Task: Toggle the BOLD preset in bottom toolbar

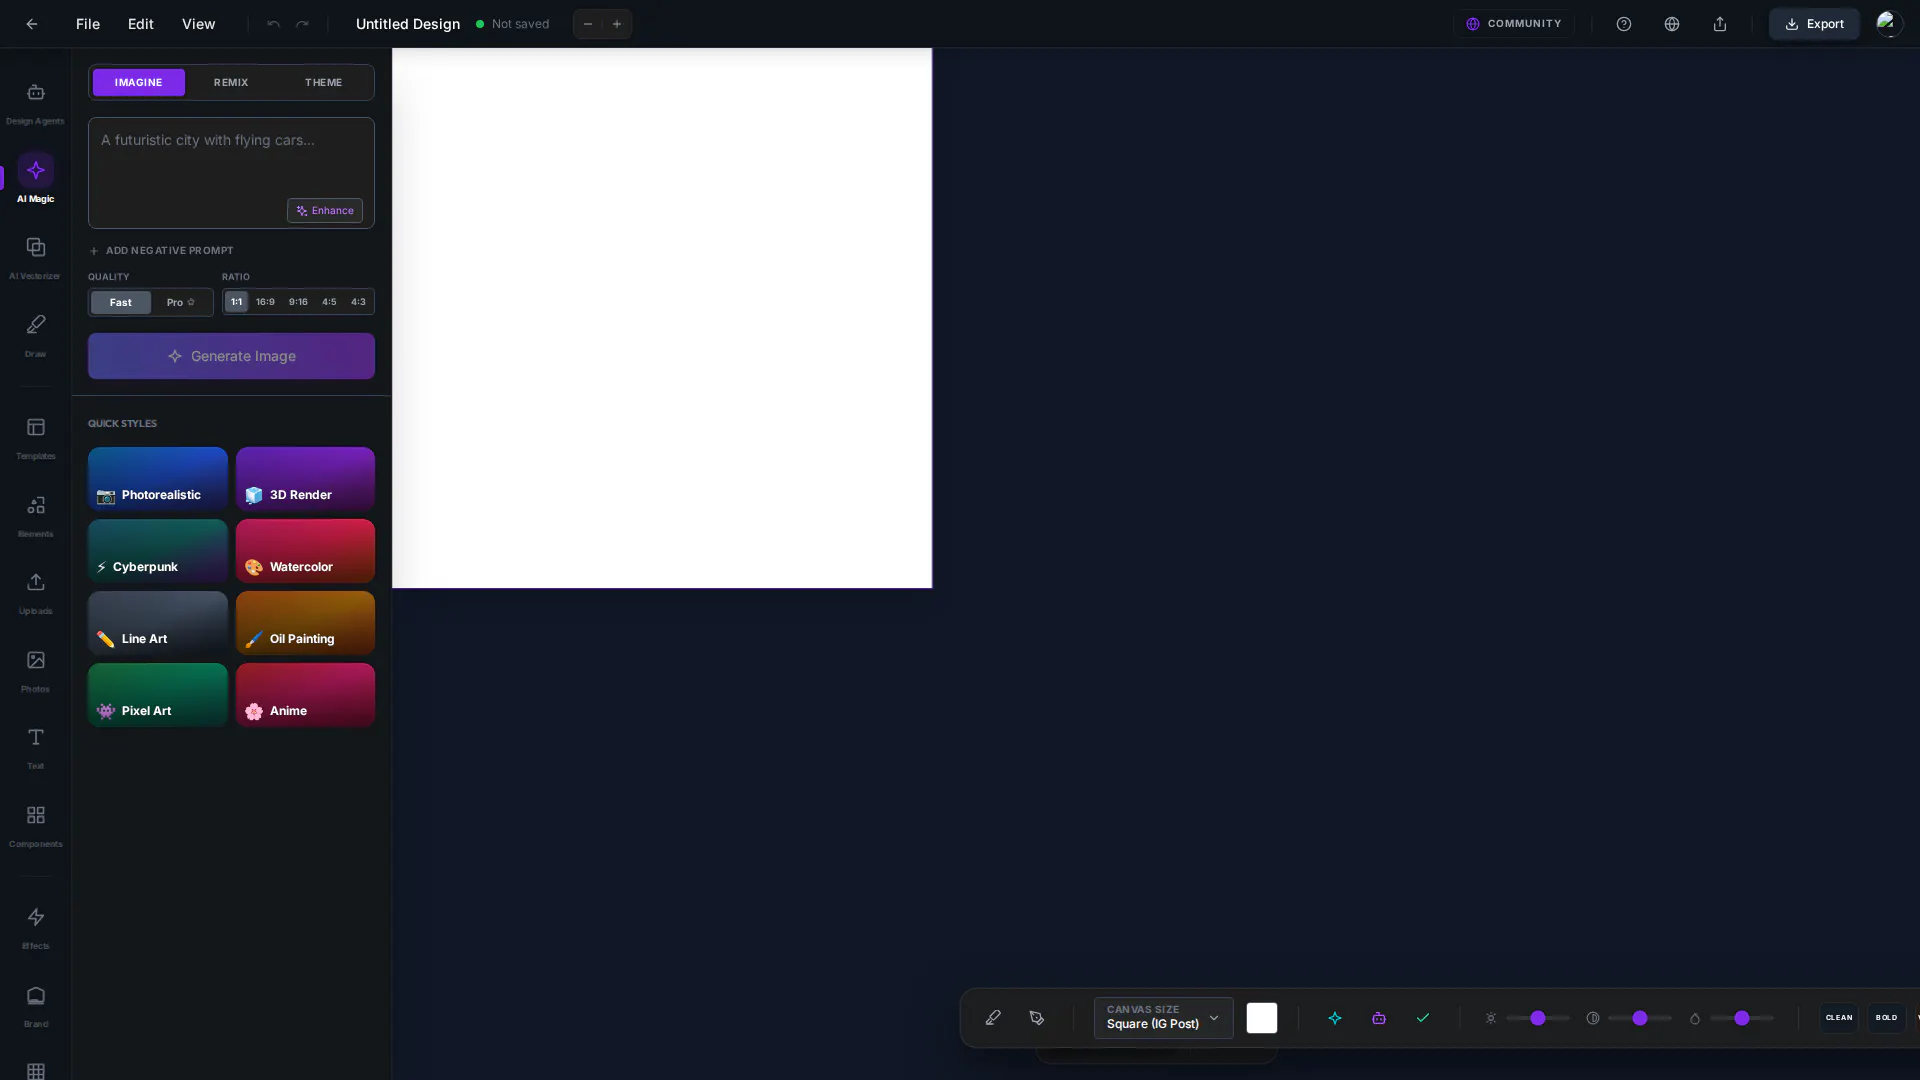Action: 1886,1018
